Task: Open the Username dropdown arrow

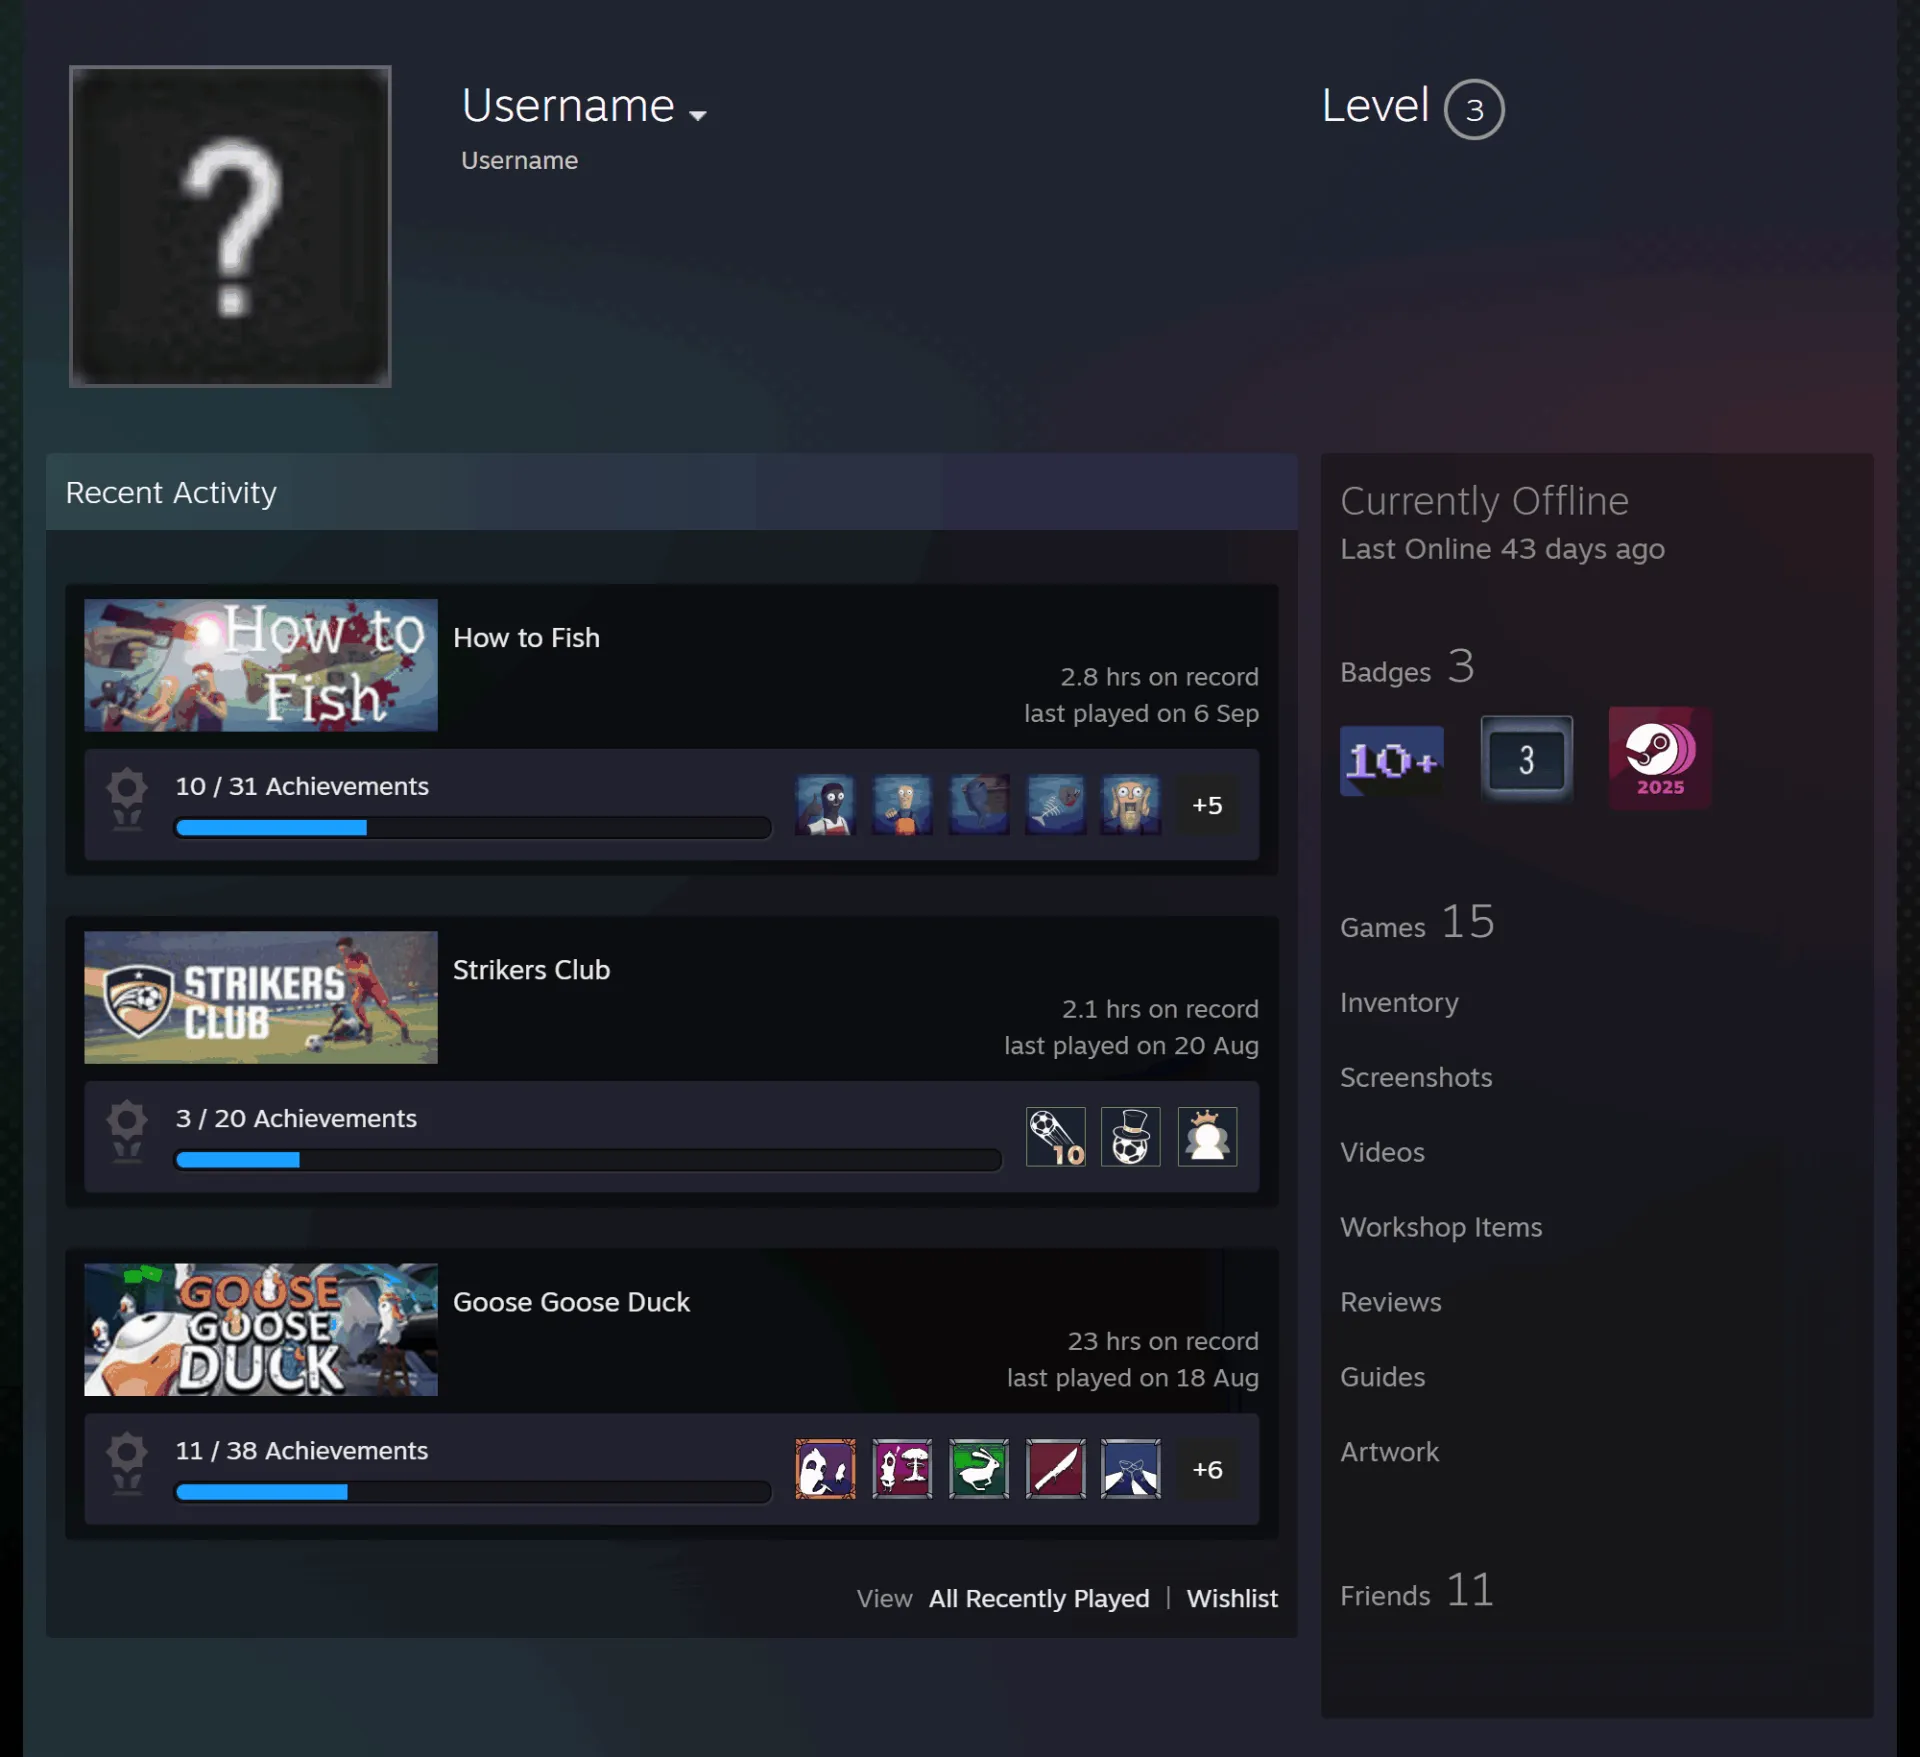Action: 697,115
